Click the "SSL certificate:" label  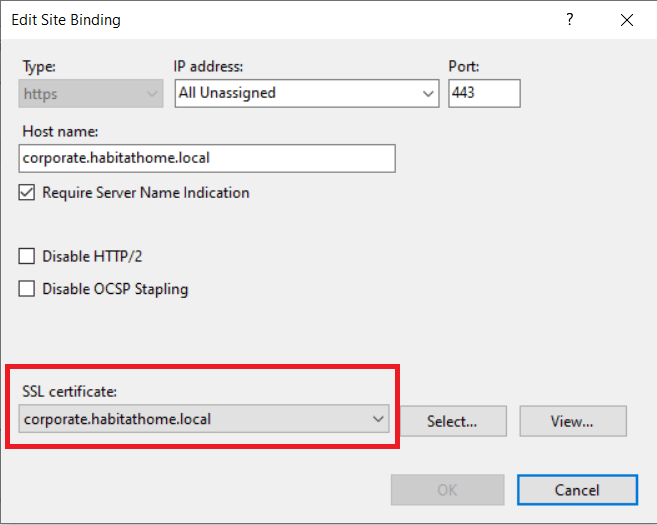click(68, 391)
